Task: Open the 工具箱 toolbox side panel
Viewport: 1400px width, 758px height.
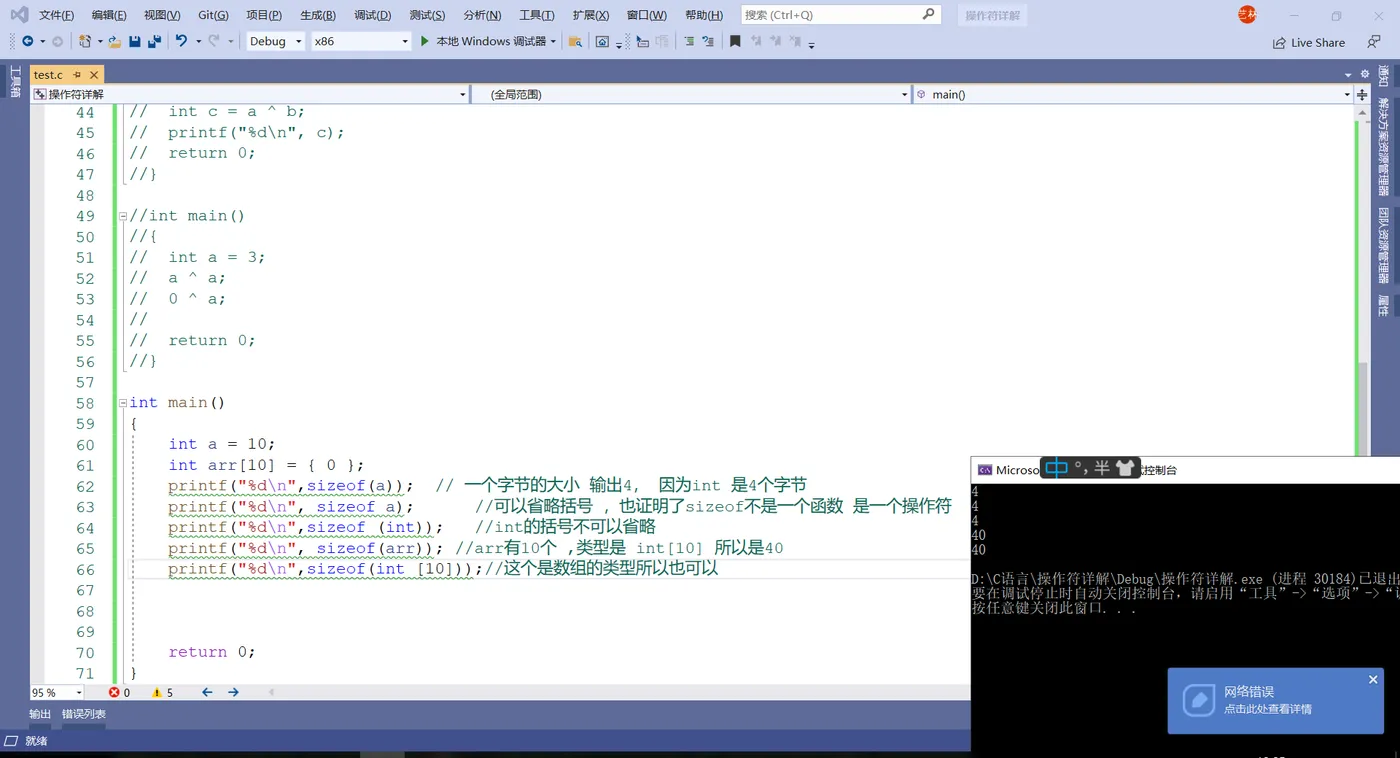Action: (15, 80)
